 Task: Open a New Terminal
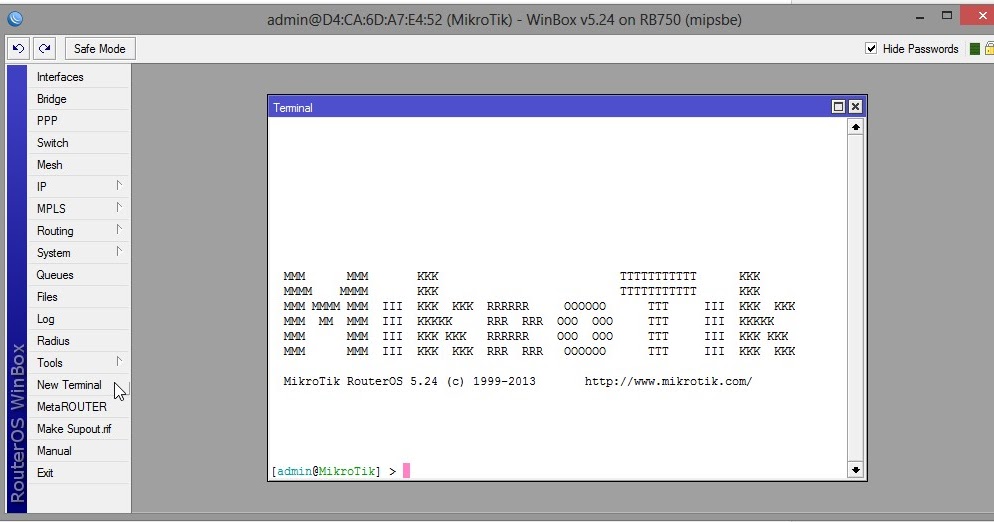pyautogui.click(x=79, y=385)
